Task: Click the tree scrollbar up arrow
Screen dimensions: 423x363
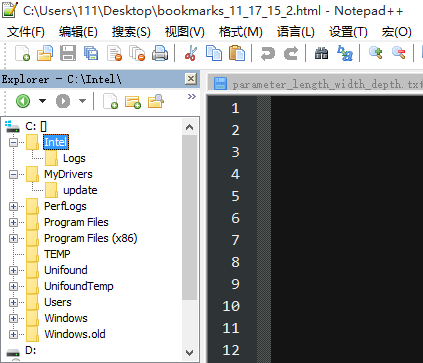Action: click(x=190, y=127)
